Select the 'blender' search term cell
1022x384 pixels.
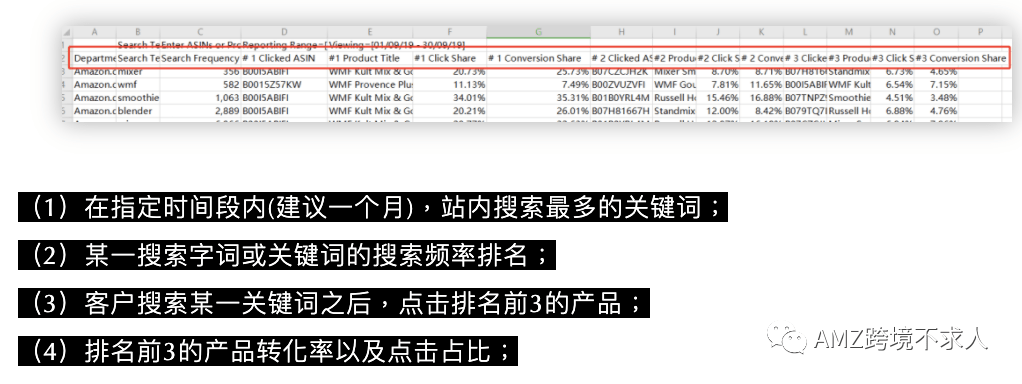(138, 110)
